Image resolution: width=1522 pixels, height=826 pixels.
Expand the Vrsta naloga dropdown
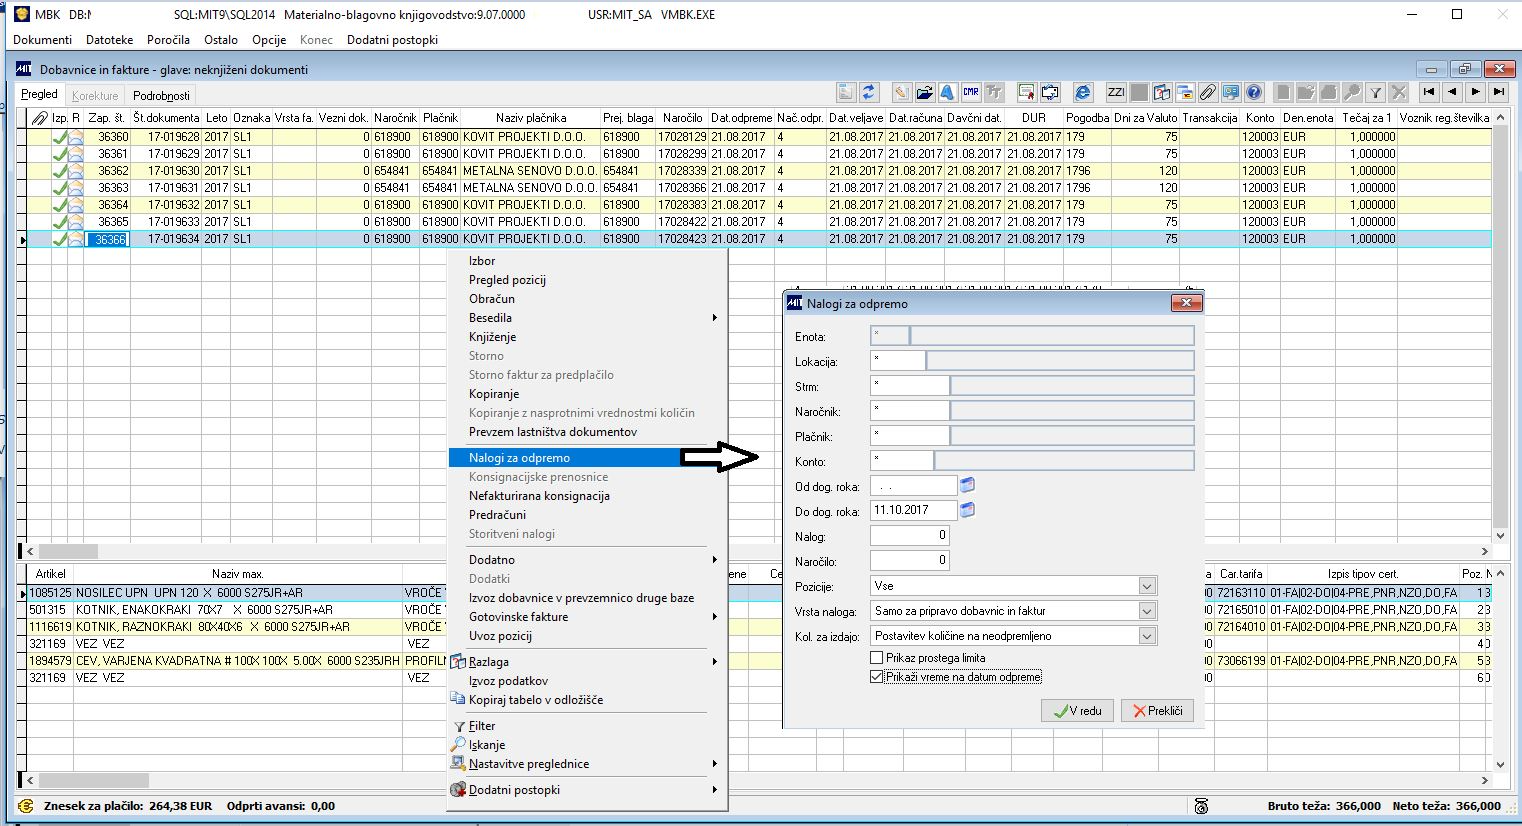pyautogui.click(x=1147, y=611)
